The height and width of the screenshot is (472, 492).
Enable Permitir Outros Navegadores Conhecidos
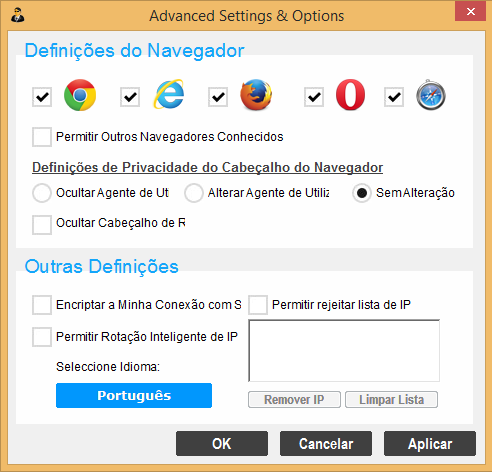click(x=42, y=137)
